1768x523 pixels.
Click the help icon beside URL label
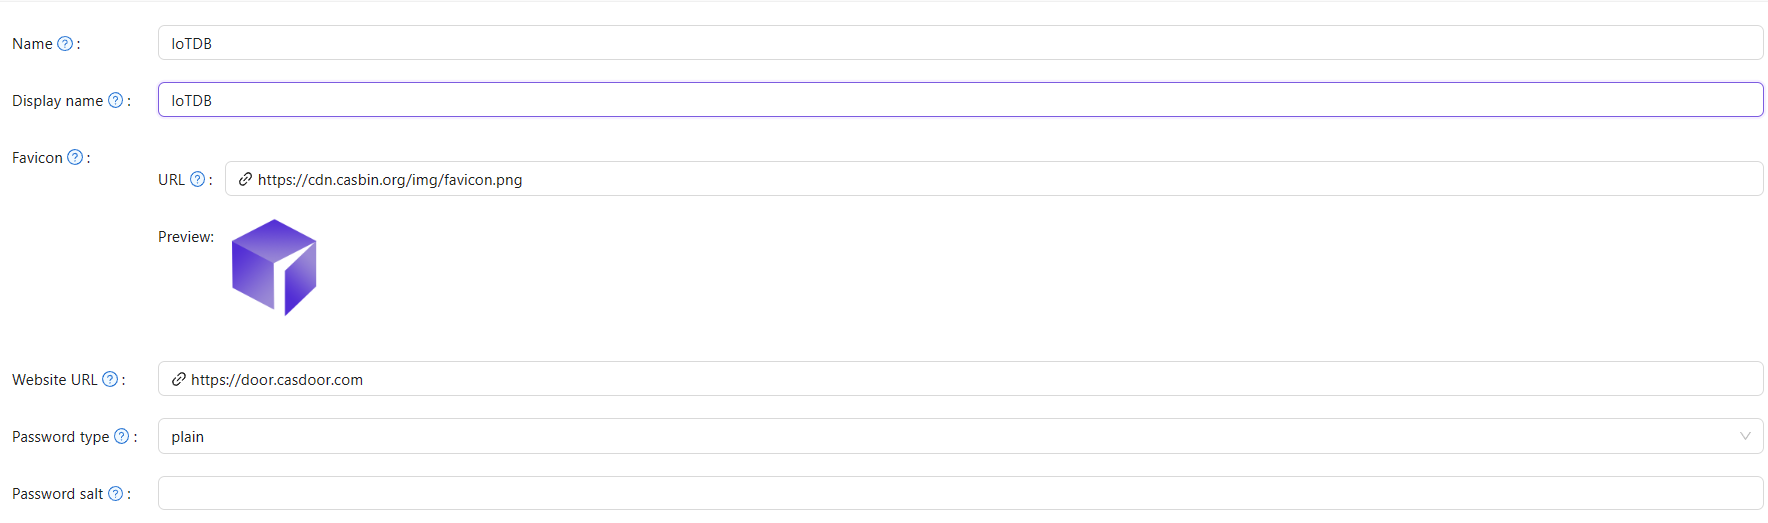coord(198,180)
